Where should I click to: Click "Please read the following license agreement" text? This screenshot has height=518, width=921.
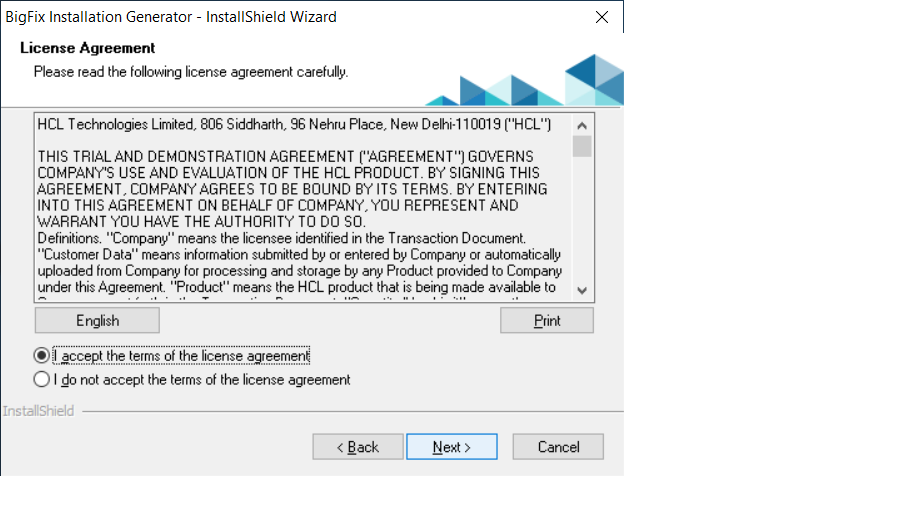click(191, 72)
